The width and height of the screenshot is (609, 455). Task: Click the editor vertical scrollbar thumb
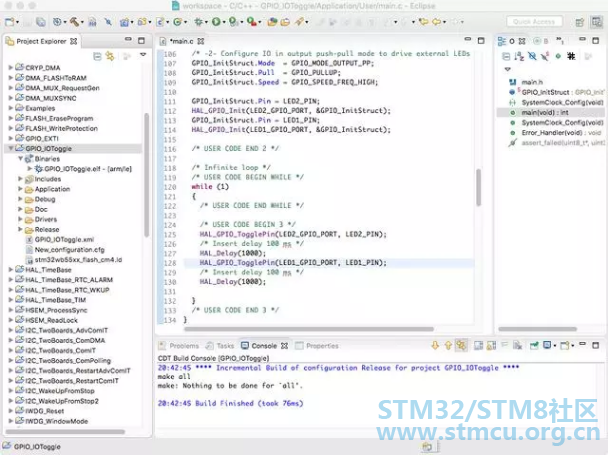tap(478, 187)
